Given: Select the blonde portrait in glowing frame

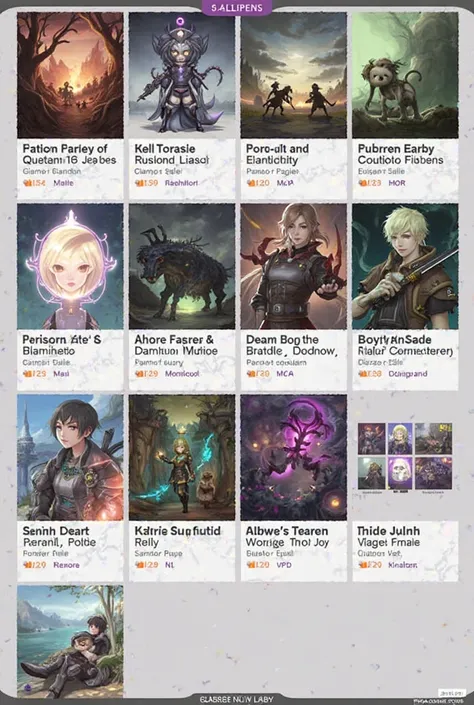Looking at the screenshot, I should (70, 266).
